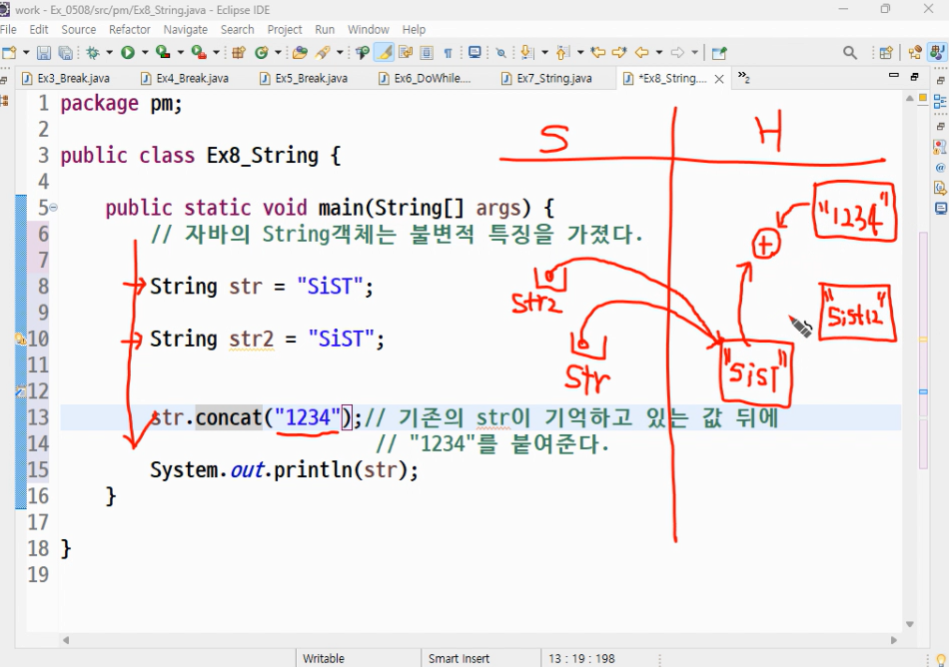
Task: Click the Save file toolbar icon
Action: point(43,52)
